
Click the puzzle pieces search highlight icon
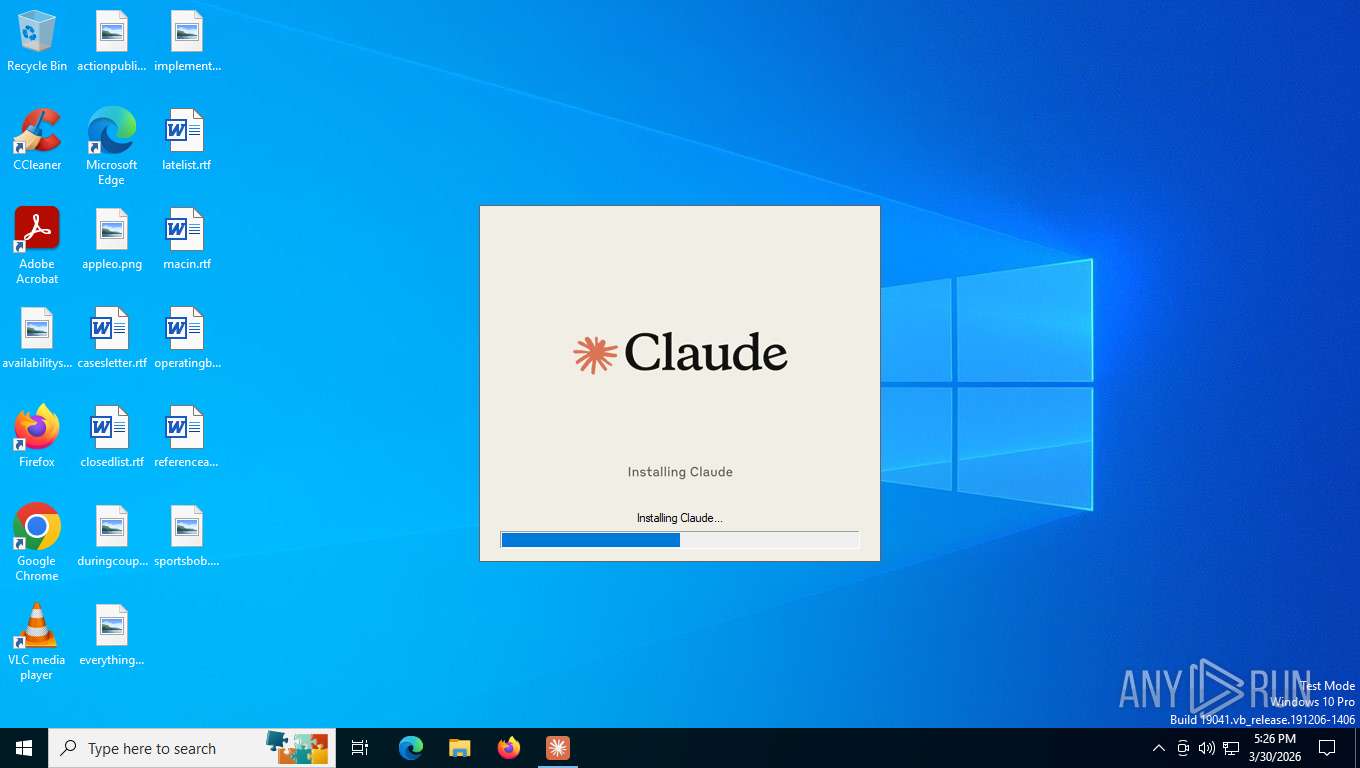pos(297,748)
